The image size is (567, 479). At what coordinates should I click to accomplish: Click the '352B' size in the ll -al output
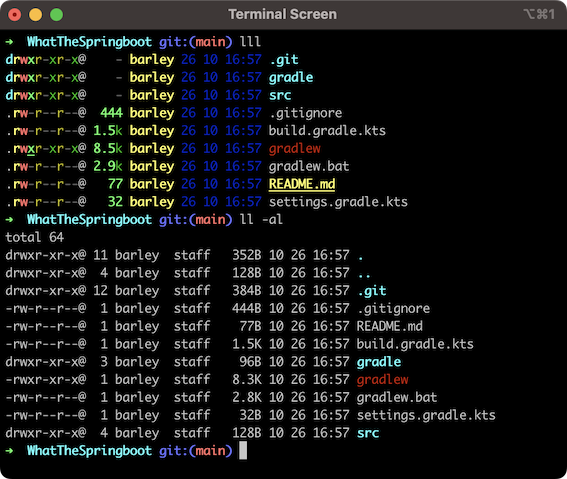(247, 255)
